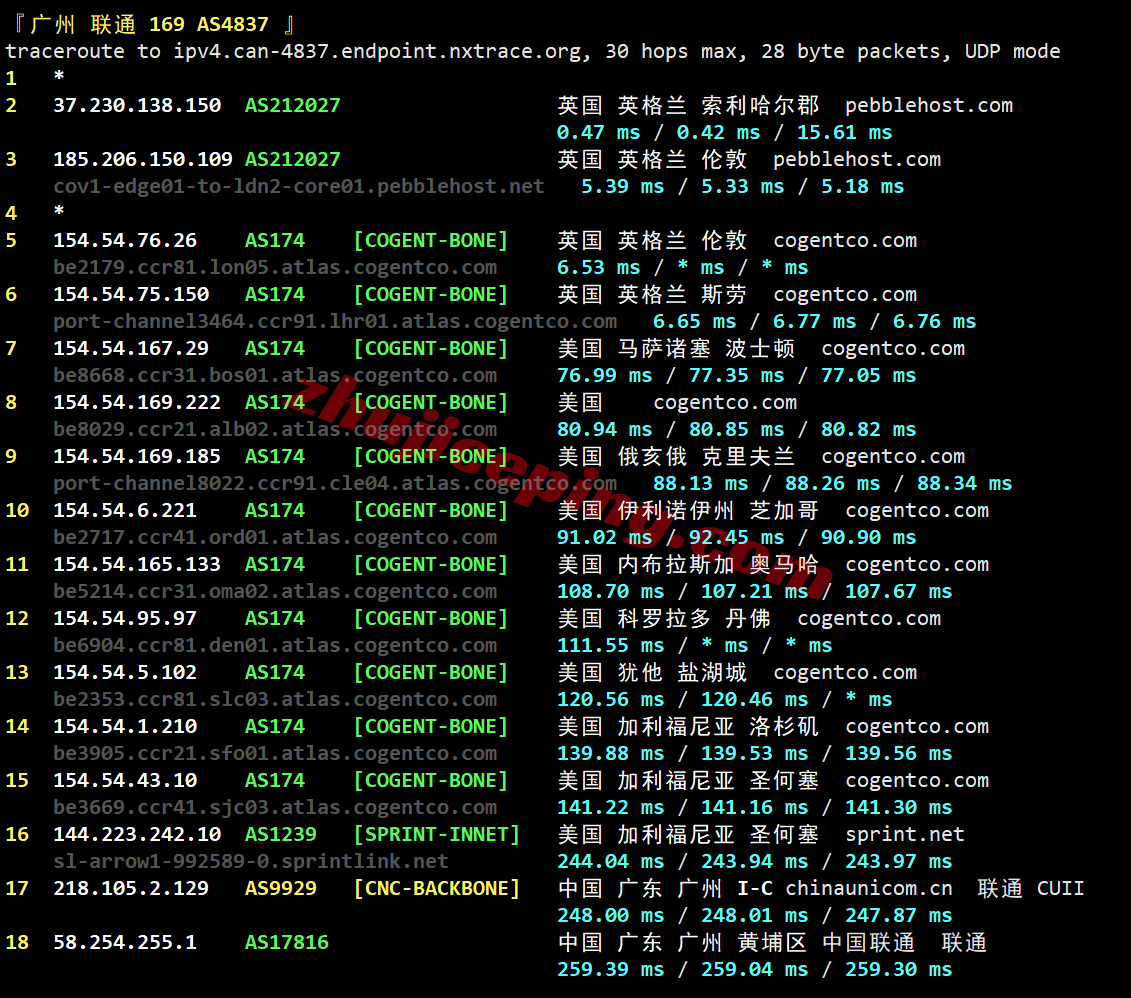Click sprint.net domain at hop 16
1131x998 pixels.
905,835
